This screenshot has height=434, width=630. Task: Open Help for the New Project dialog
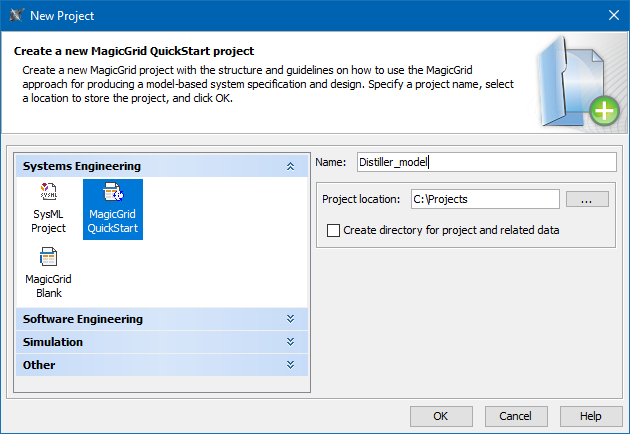591,415
